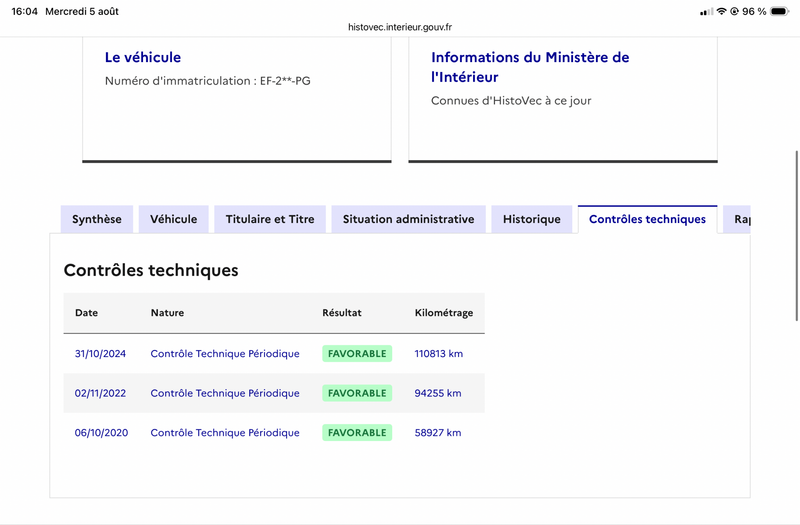The height and width of the screenshot is (525, 800).
Task: Tap the histovec.interieur.gouv.fr address bar
Action: point(400,27)
